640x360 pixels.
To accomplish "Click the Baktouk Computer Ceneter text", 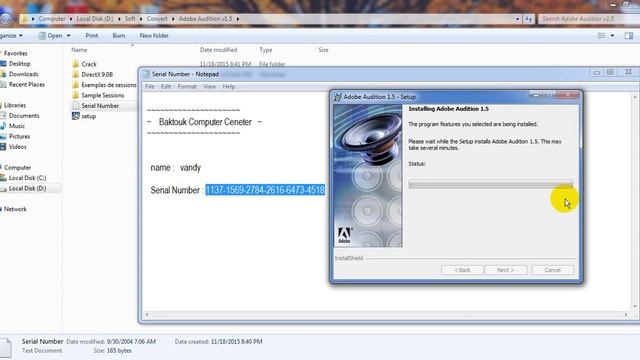I will point(205,122).
